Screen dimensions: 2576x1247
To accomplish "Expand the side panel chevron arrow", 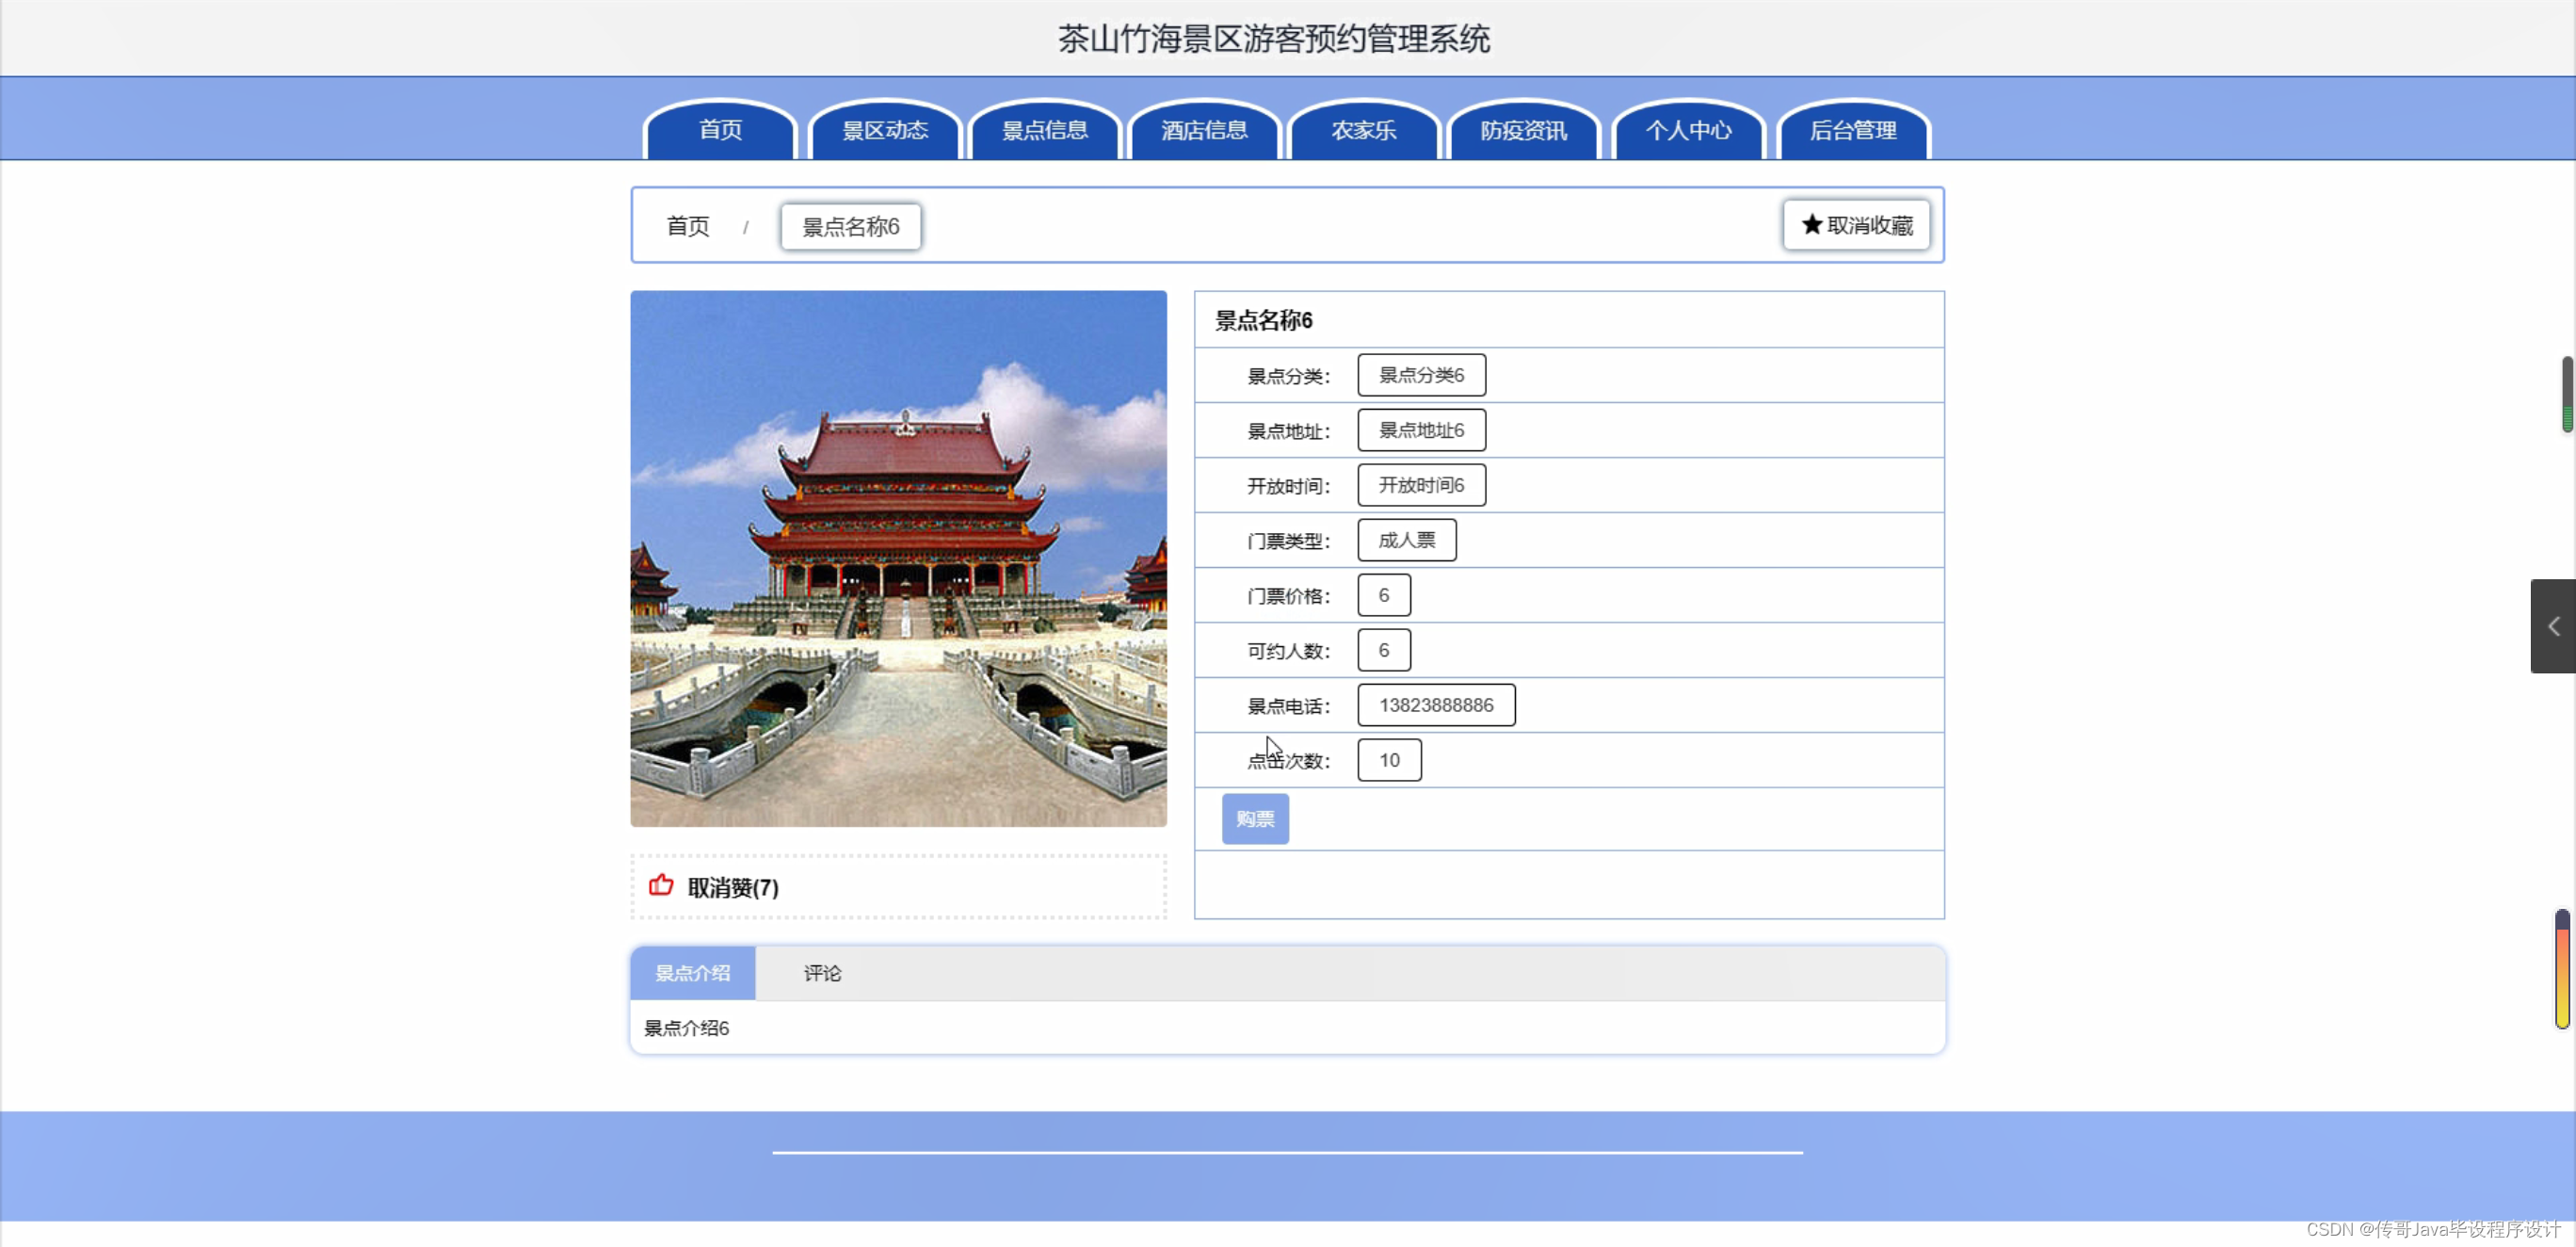I will point(2553,626).
